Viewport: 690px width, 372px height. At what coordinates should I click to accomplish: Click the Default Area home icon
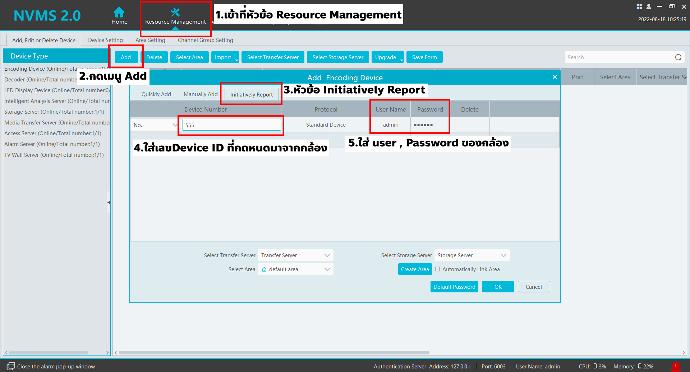pyautogui.click(x=264, y=269)
